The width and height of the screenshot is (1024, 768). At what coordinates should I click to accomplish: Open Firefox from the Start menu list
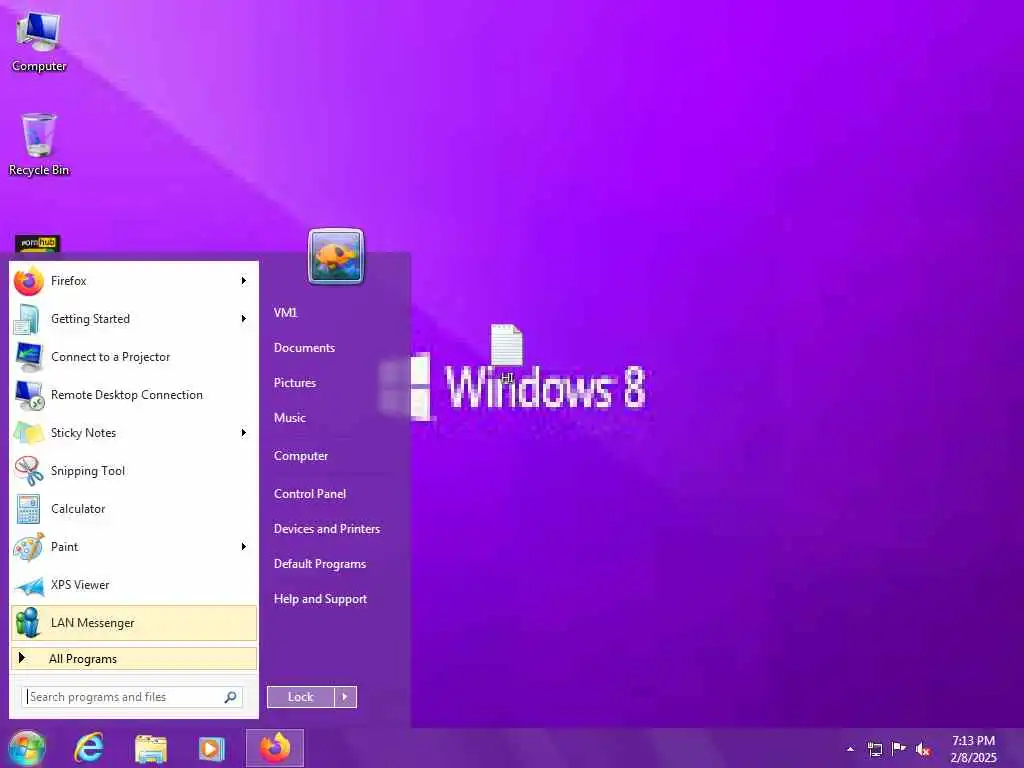(134, 281)
